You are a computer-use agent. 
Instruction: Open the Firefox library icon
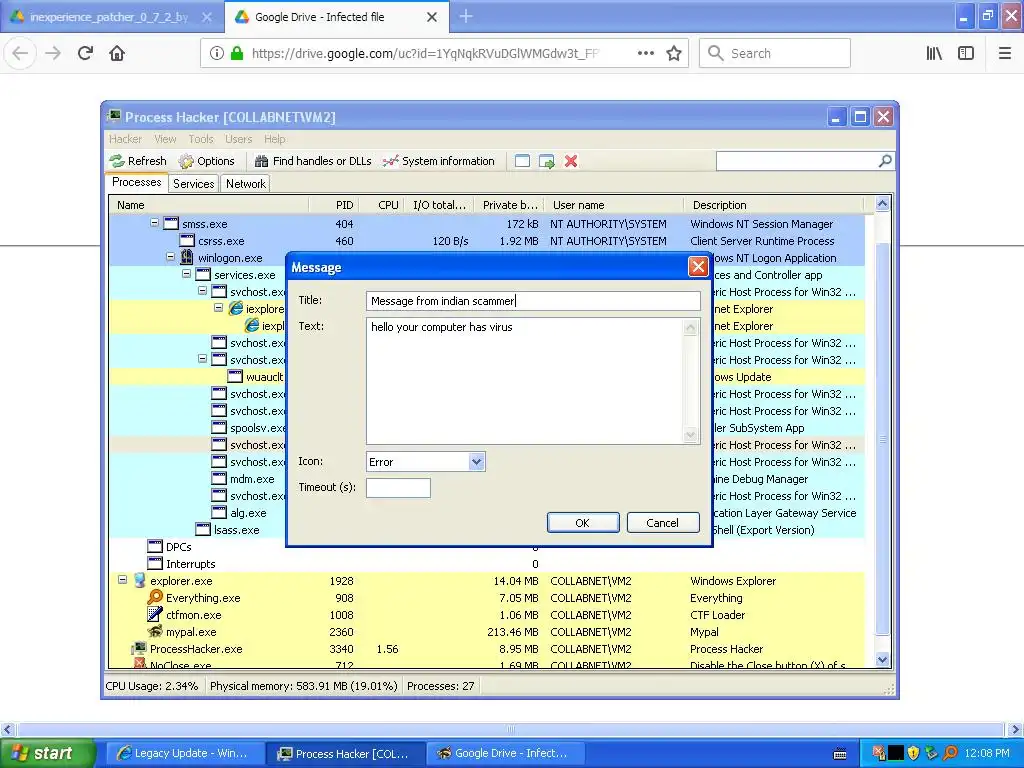[934, 54]
